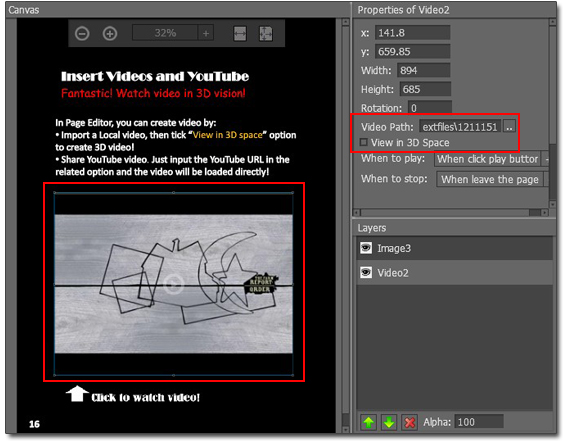Click the page number 16 on canvas
Viewport: 565px width, 446px height.
coord(34,424)
